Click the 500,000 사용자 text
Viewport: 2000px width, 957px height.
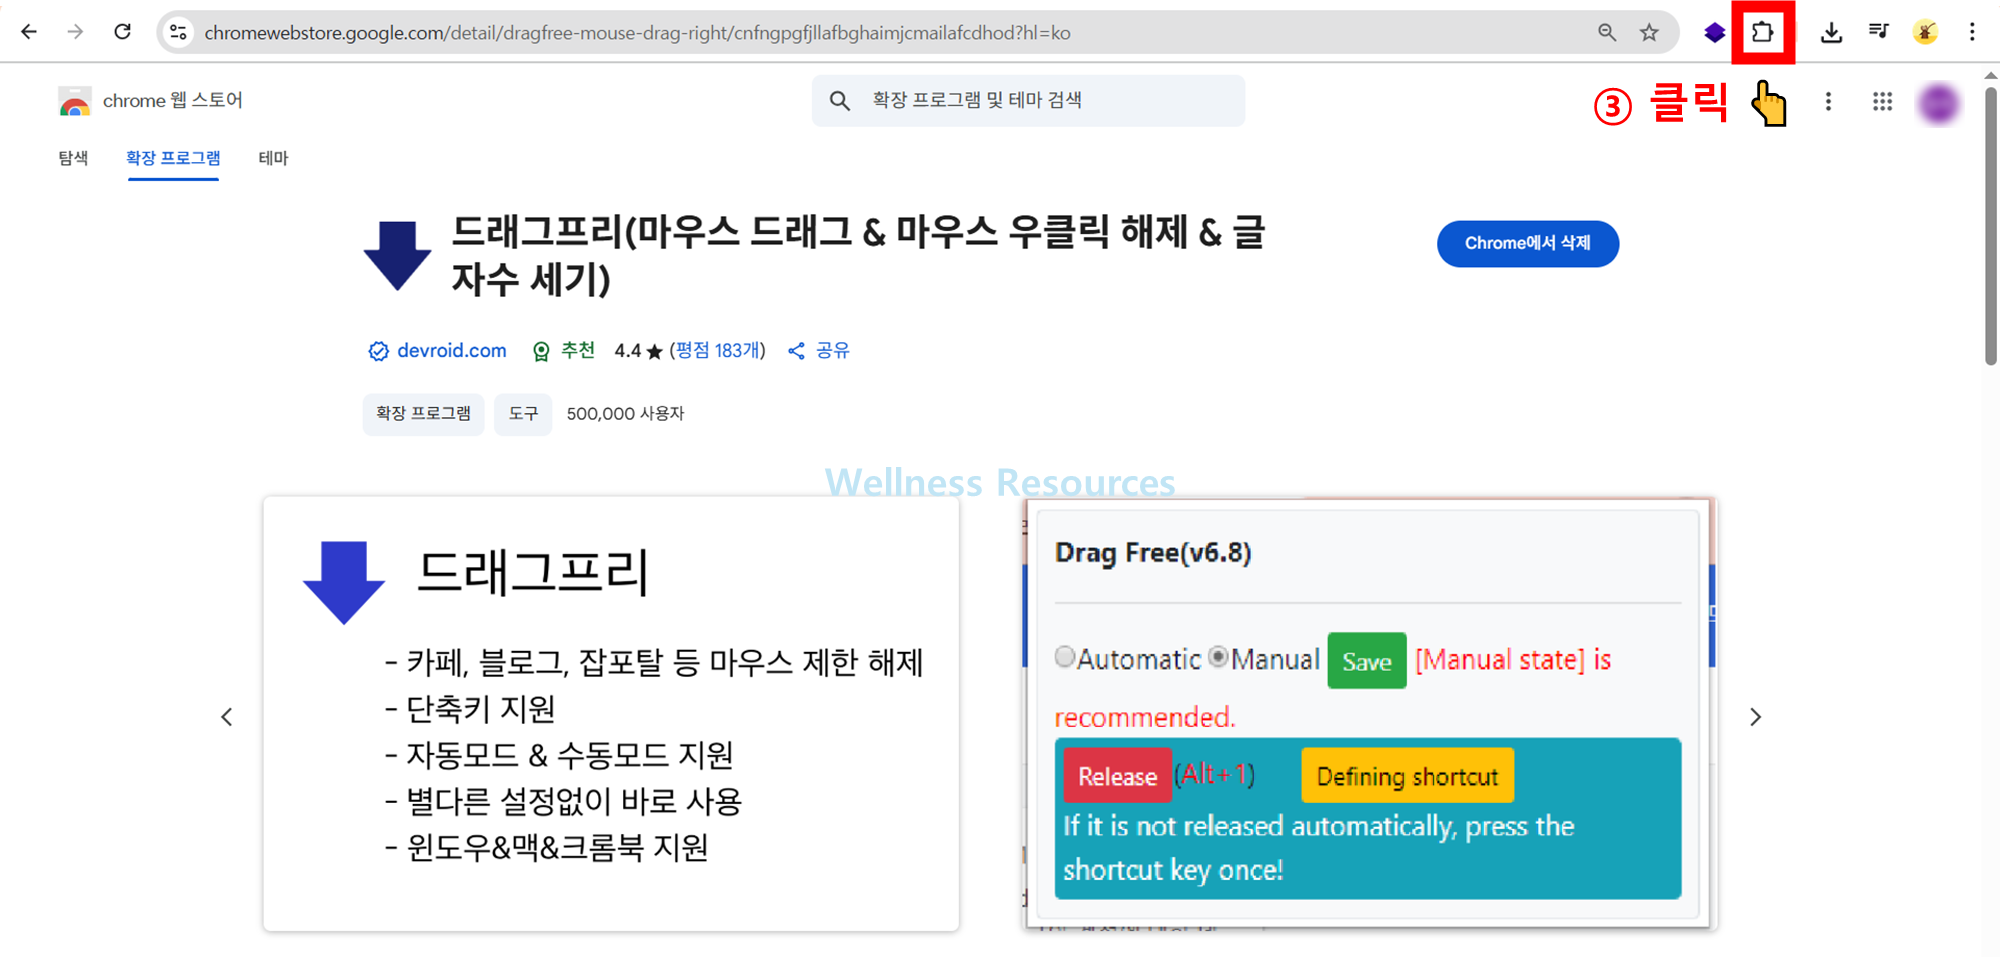625,413
